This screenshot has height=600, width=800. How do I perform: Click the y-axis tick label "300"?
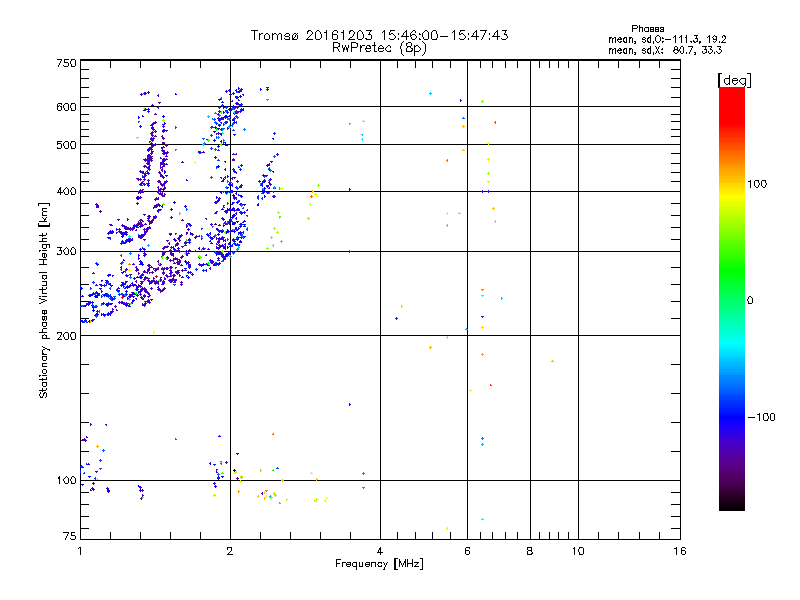66,252
